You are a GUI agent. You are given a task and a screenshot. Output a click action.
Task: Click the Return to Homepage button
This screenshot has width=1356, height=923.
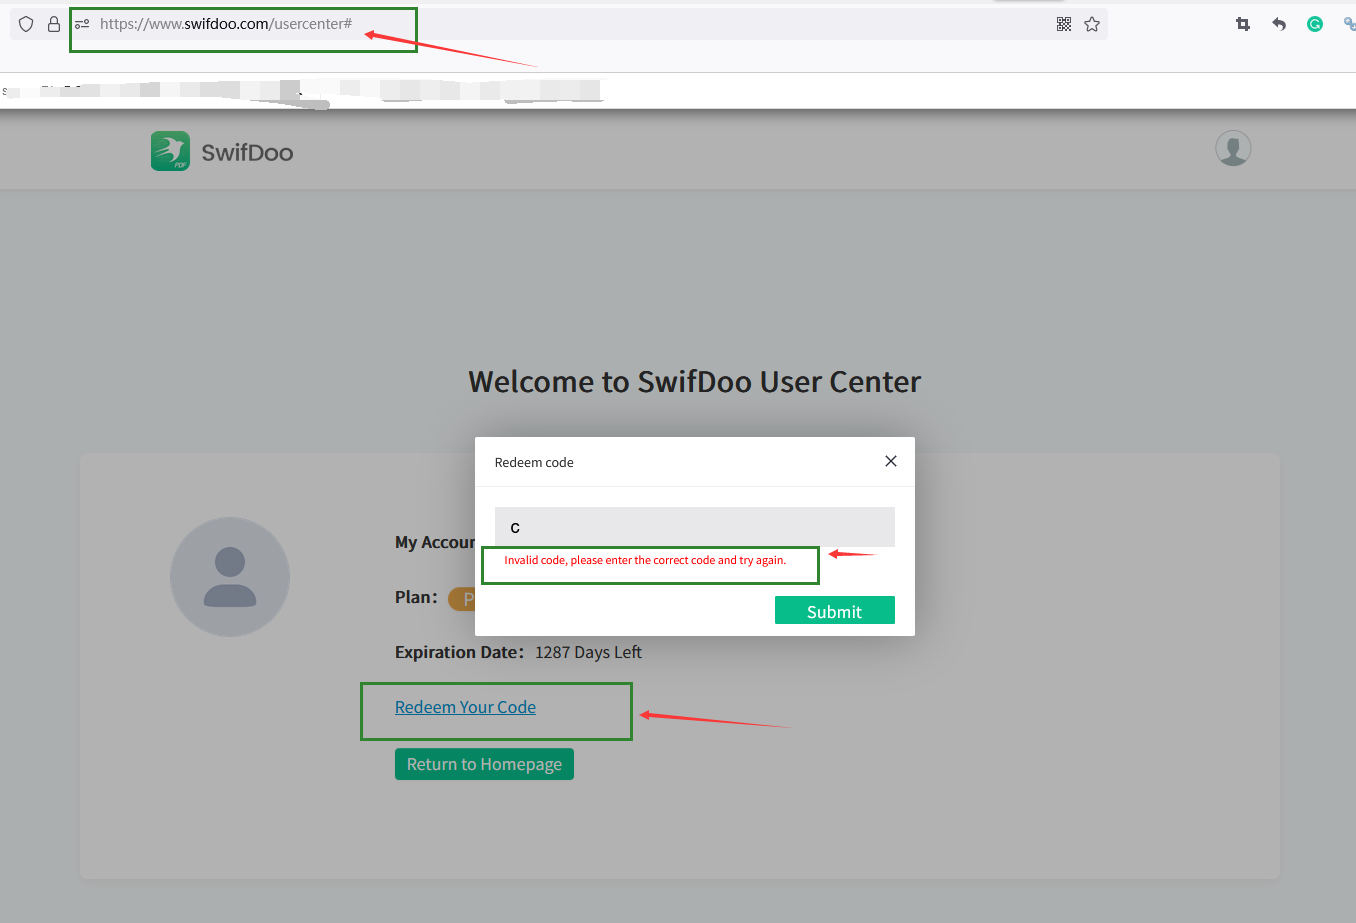coord(484,764)
